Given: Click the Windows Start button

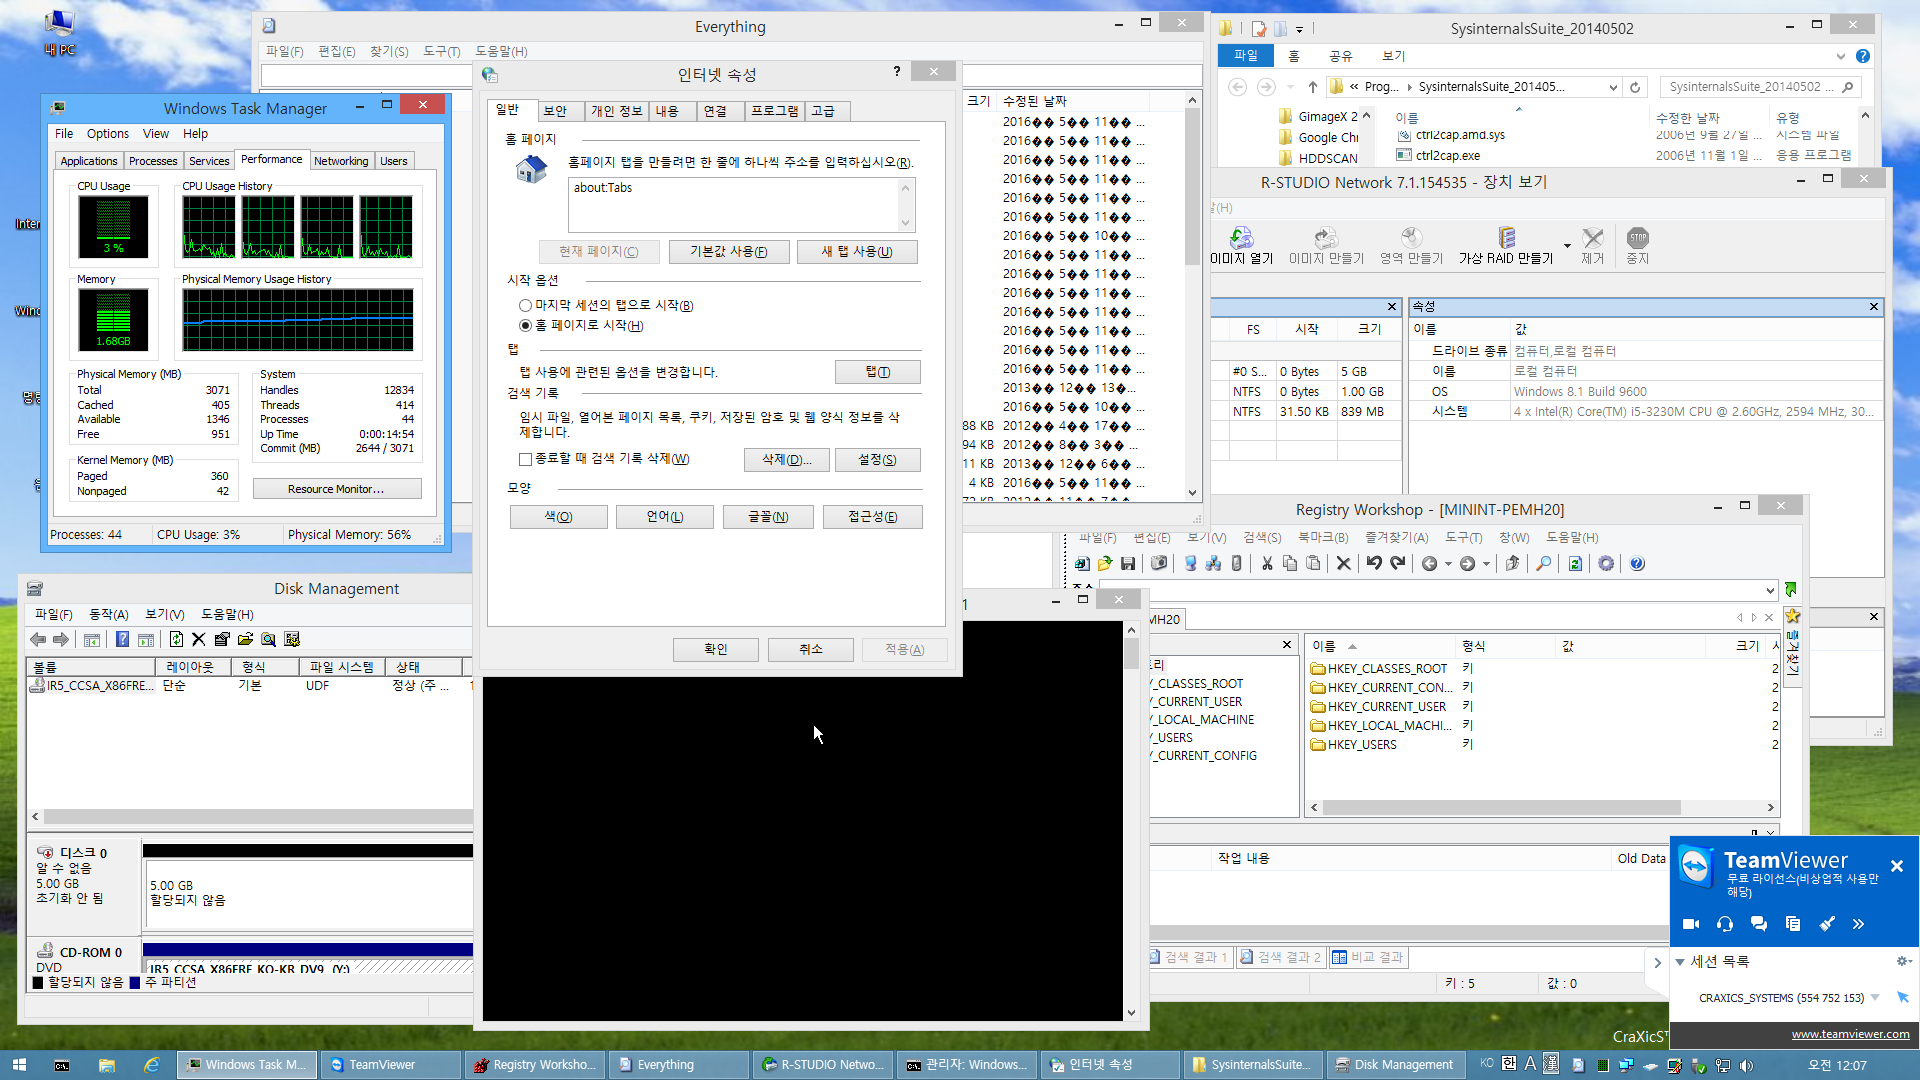Looking at the screenshot, I should [x=19, y=1065].
